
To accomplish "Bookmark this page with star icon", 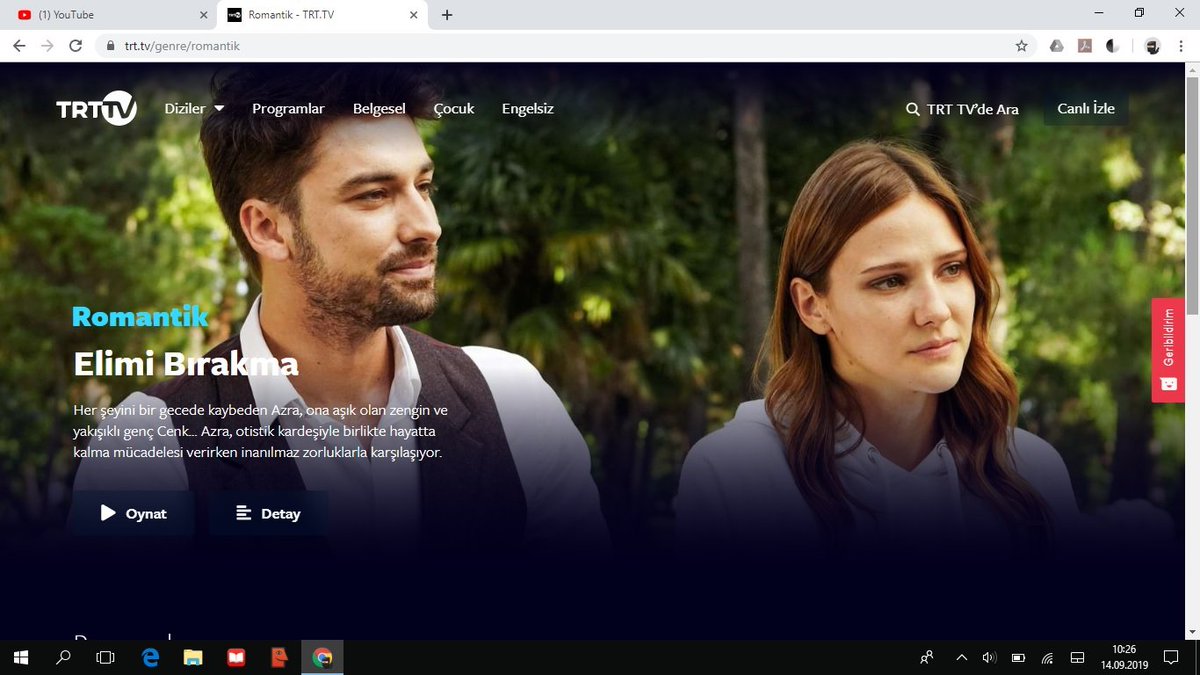I will coord(1021,46).
